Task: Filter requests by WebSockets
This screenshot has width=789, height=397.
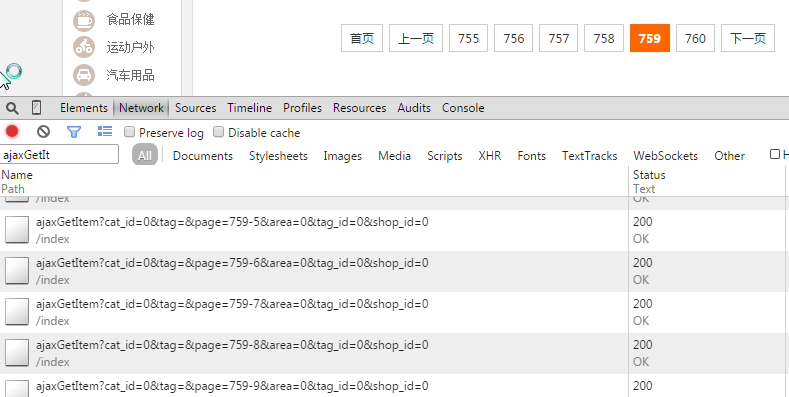Action: pos(666,156)
